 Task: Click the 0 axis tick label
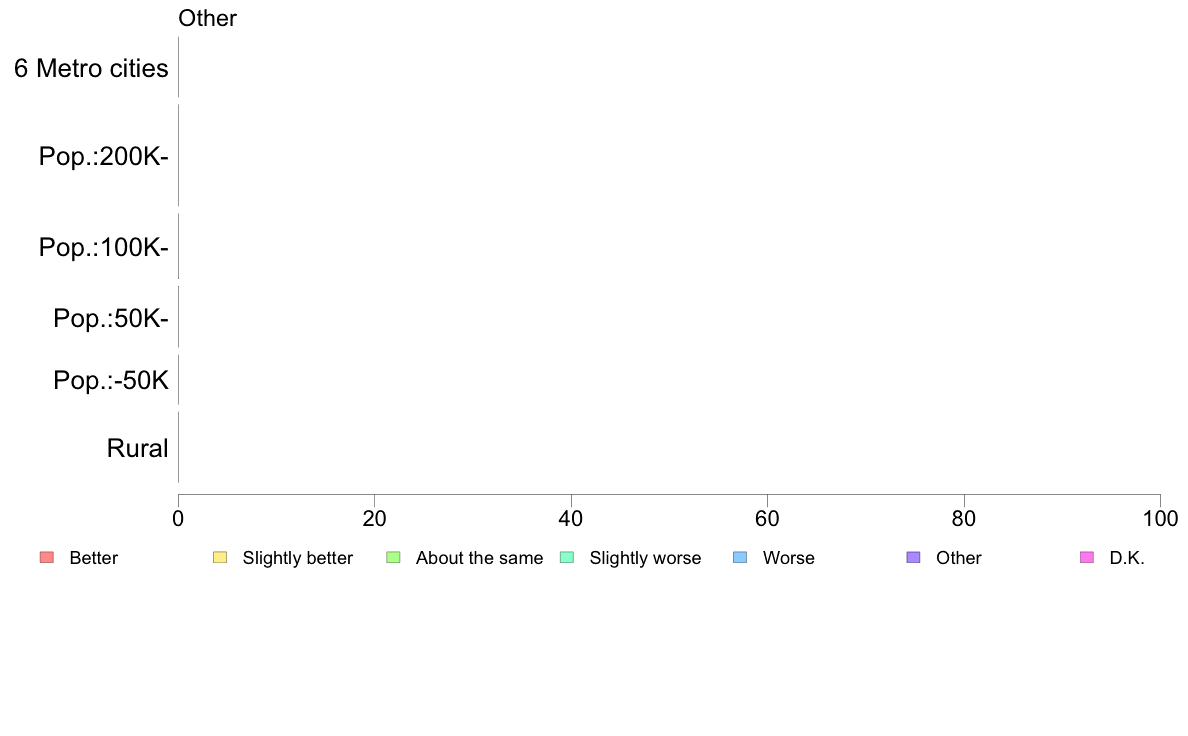[x=178, y=518]
